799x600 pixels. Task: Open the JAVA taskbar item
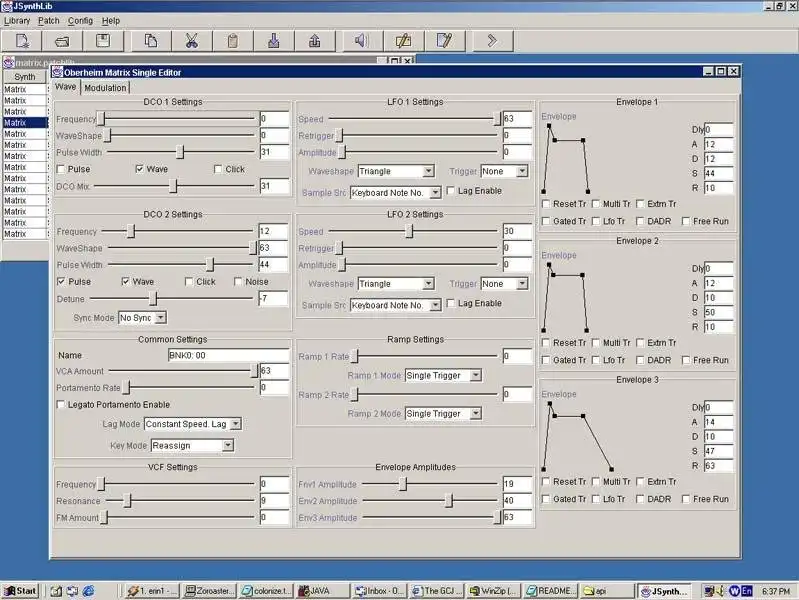tap(323, 591)
